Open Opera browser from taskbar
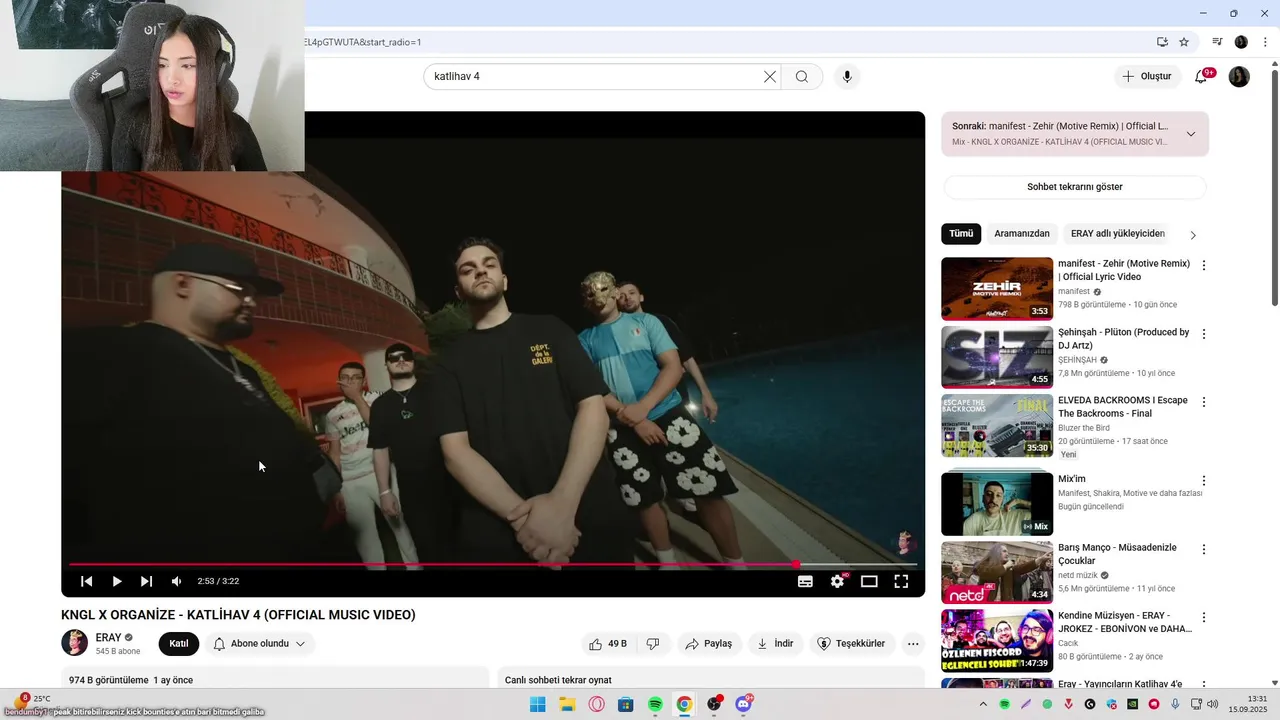1280x720 pixels. click(597, 704)
